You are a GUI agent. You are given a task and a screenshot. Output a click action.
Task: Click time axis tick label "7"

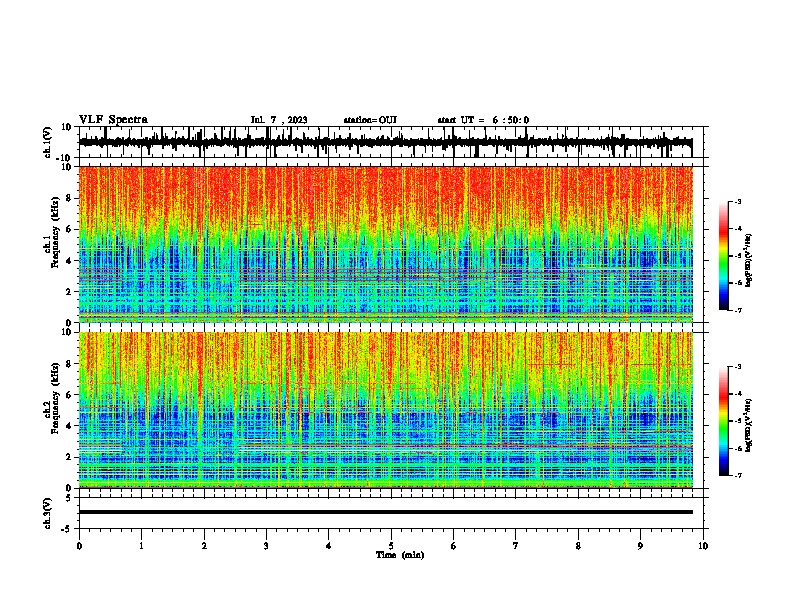(x=516, y=546)
